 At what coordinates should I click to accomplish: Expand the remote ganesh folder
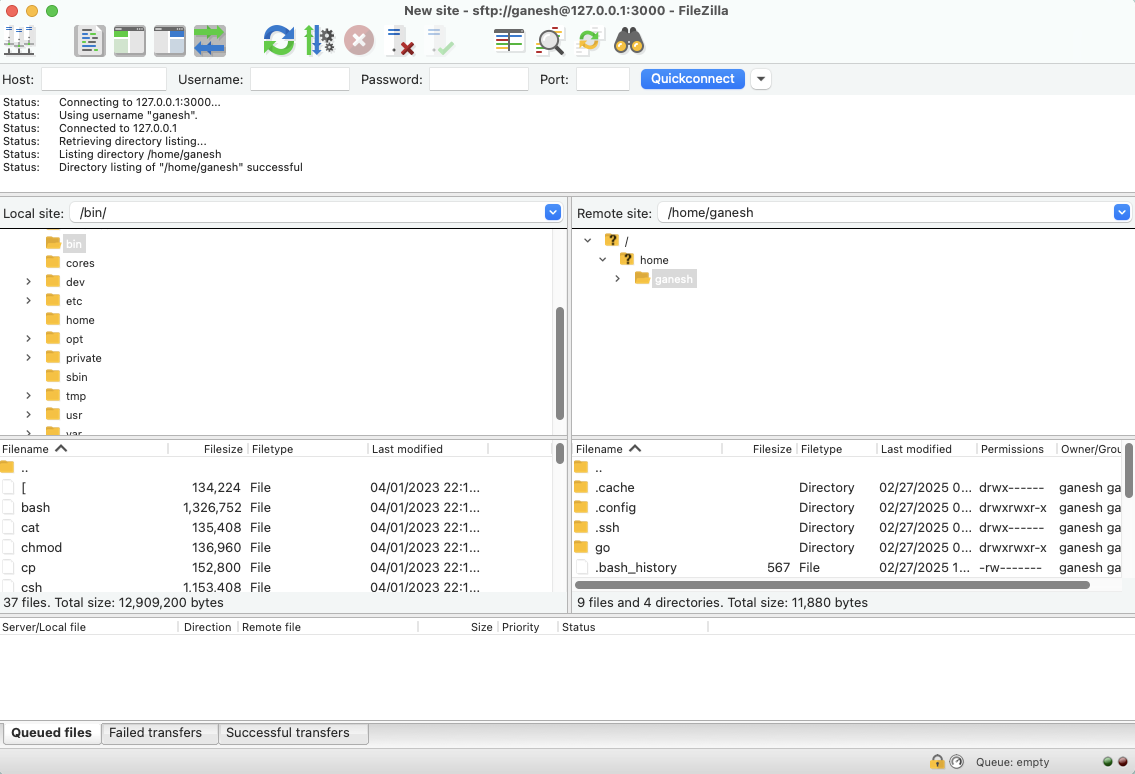point(617,279)
